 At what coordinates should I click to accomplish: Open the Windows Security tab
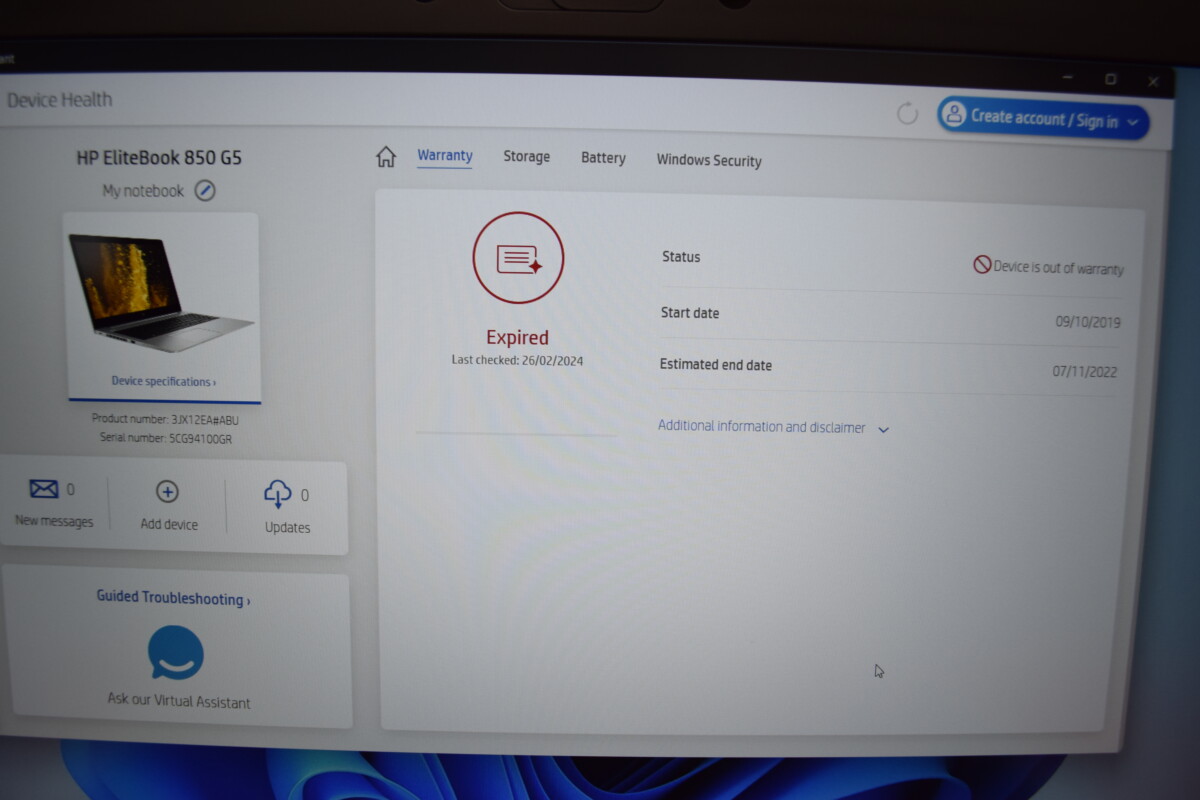coord(709,160)
